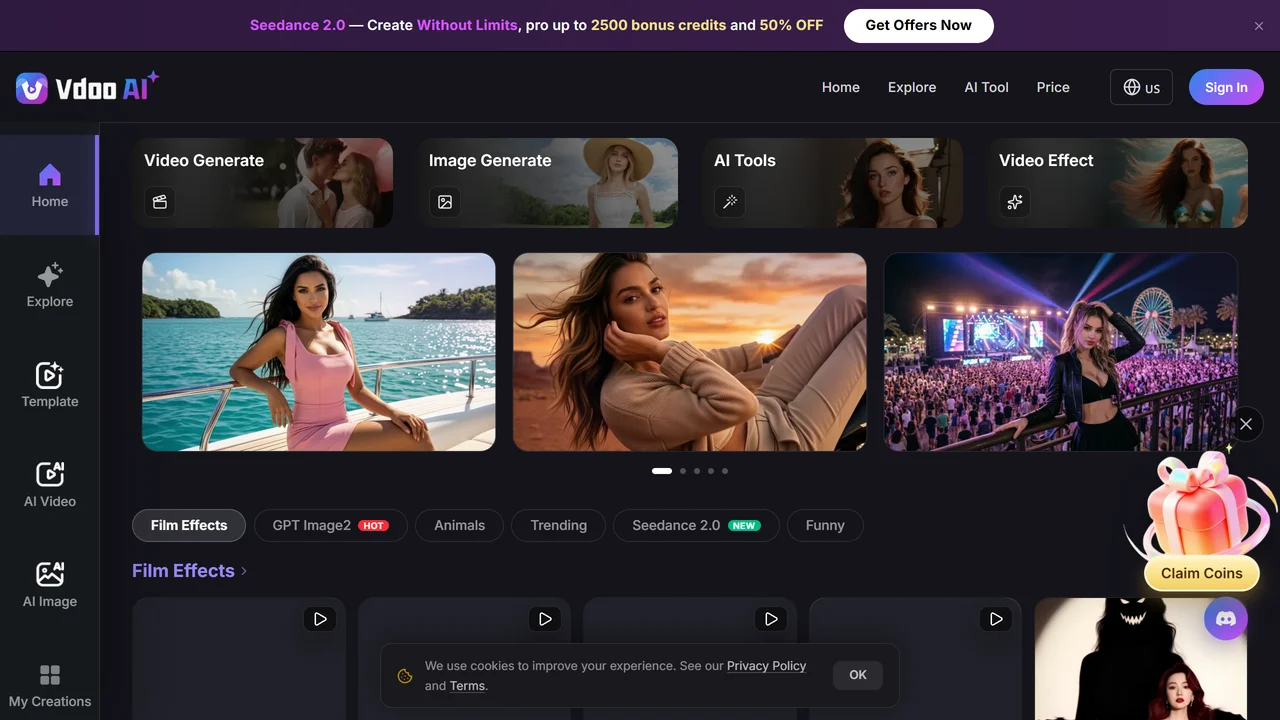
Task: Open Template in the left sidebar
Action: [x=49, y=386]
